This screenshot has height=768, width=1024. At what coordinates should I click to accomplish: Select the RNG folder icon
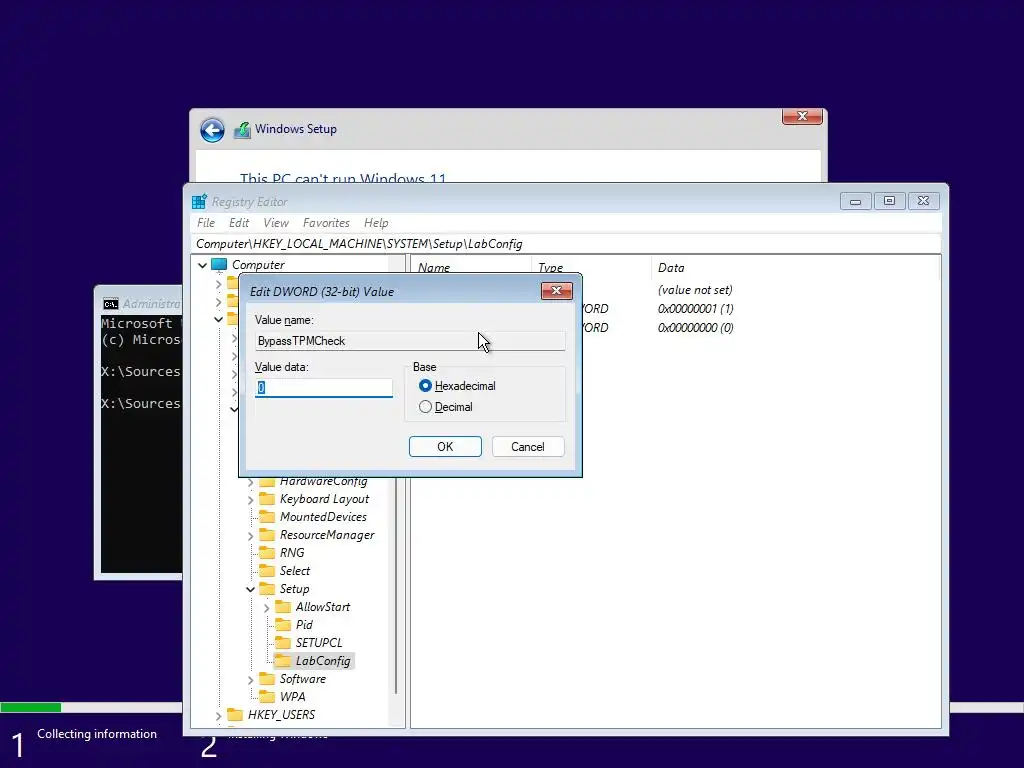(x=267, y=552)
